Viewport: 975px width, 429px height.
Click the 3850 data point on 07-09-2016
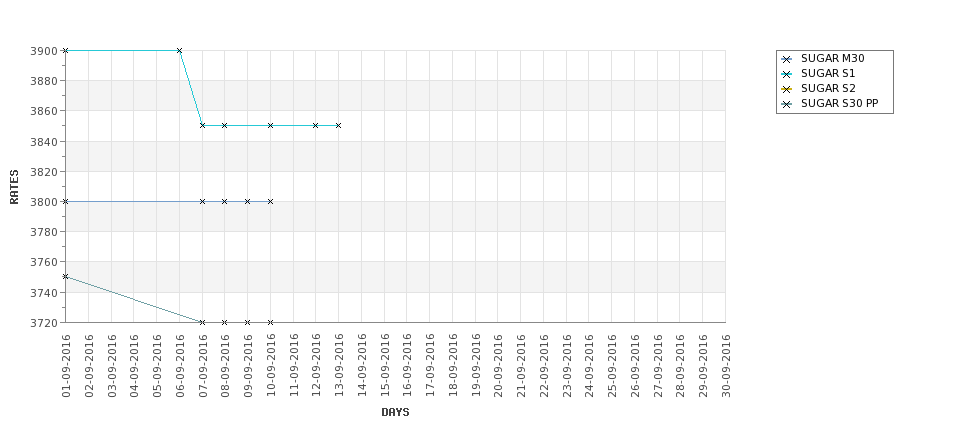(x=202, y=126)
